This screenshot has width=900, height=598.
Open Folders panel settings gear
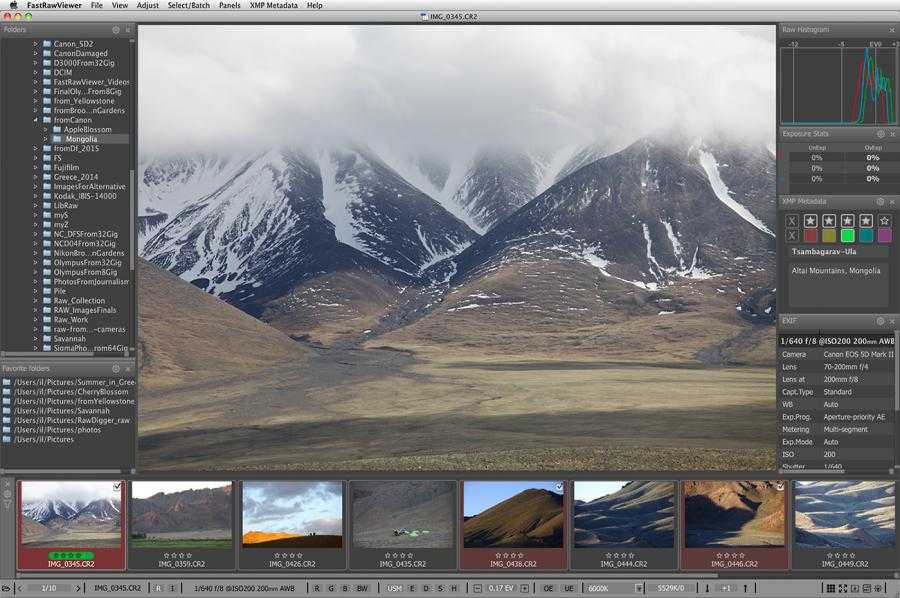click(x=116, y=29)
